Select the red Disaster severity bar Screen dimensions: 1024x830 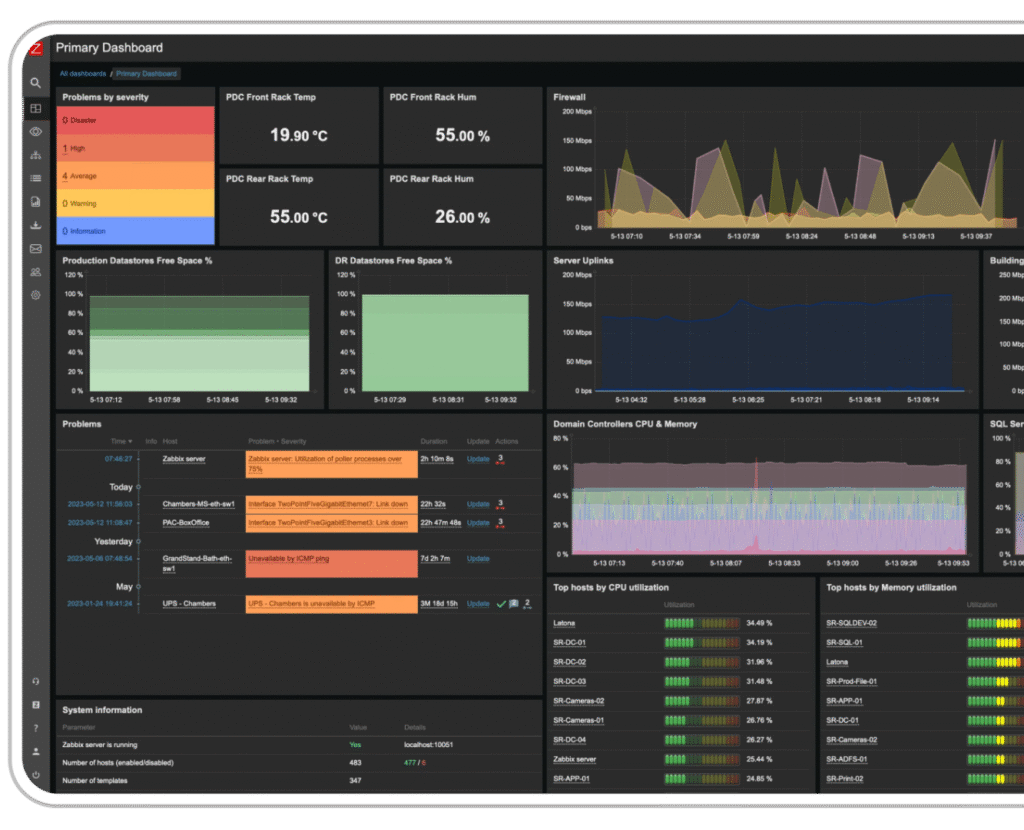136,121
